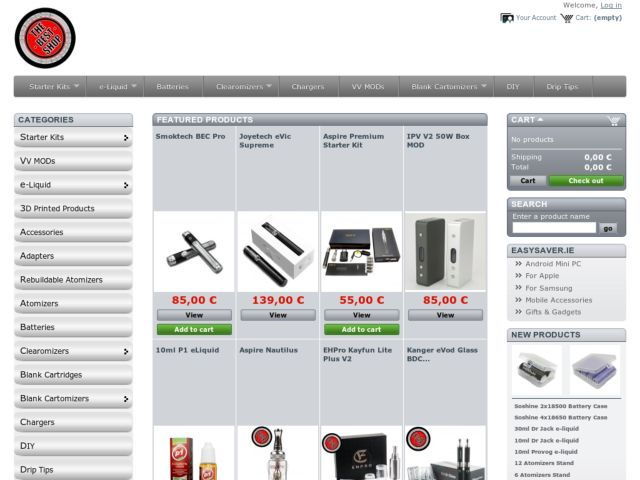Open For Samsung link
640x480 pixels.
click(549, 288)
